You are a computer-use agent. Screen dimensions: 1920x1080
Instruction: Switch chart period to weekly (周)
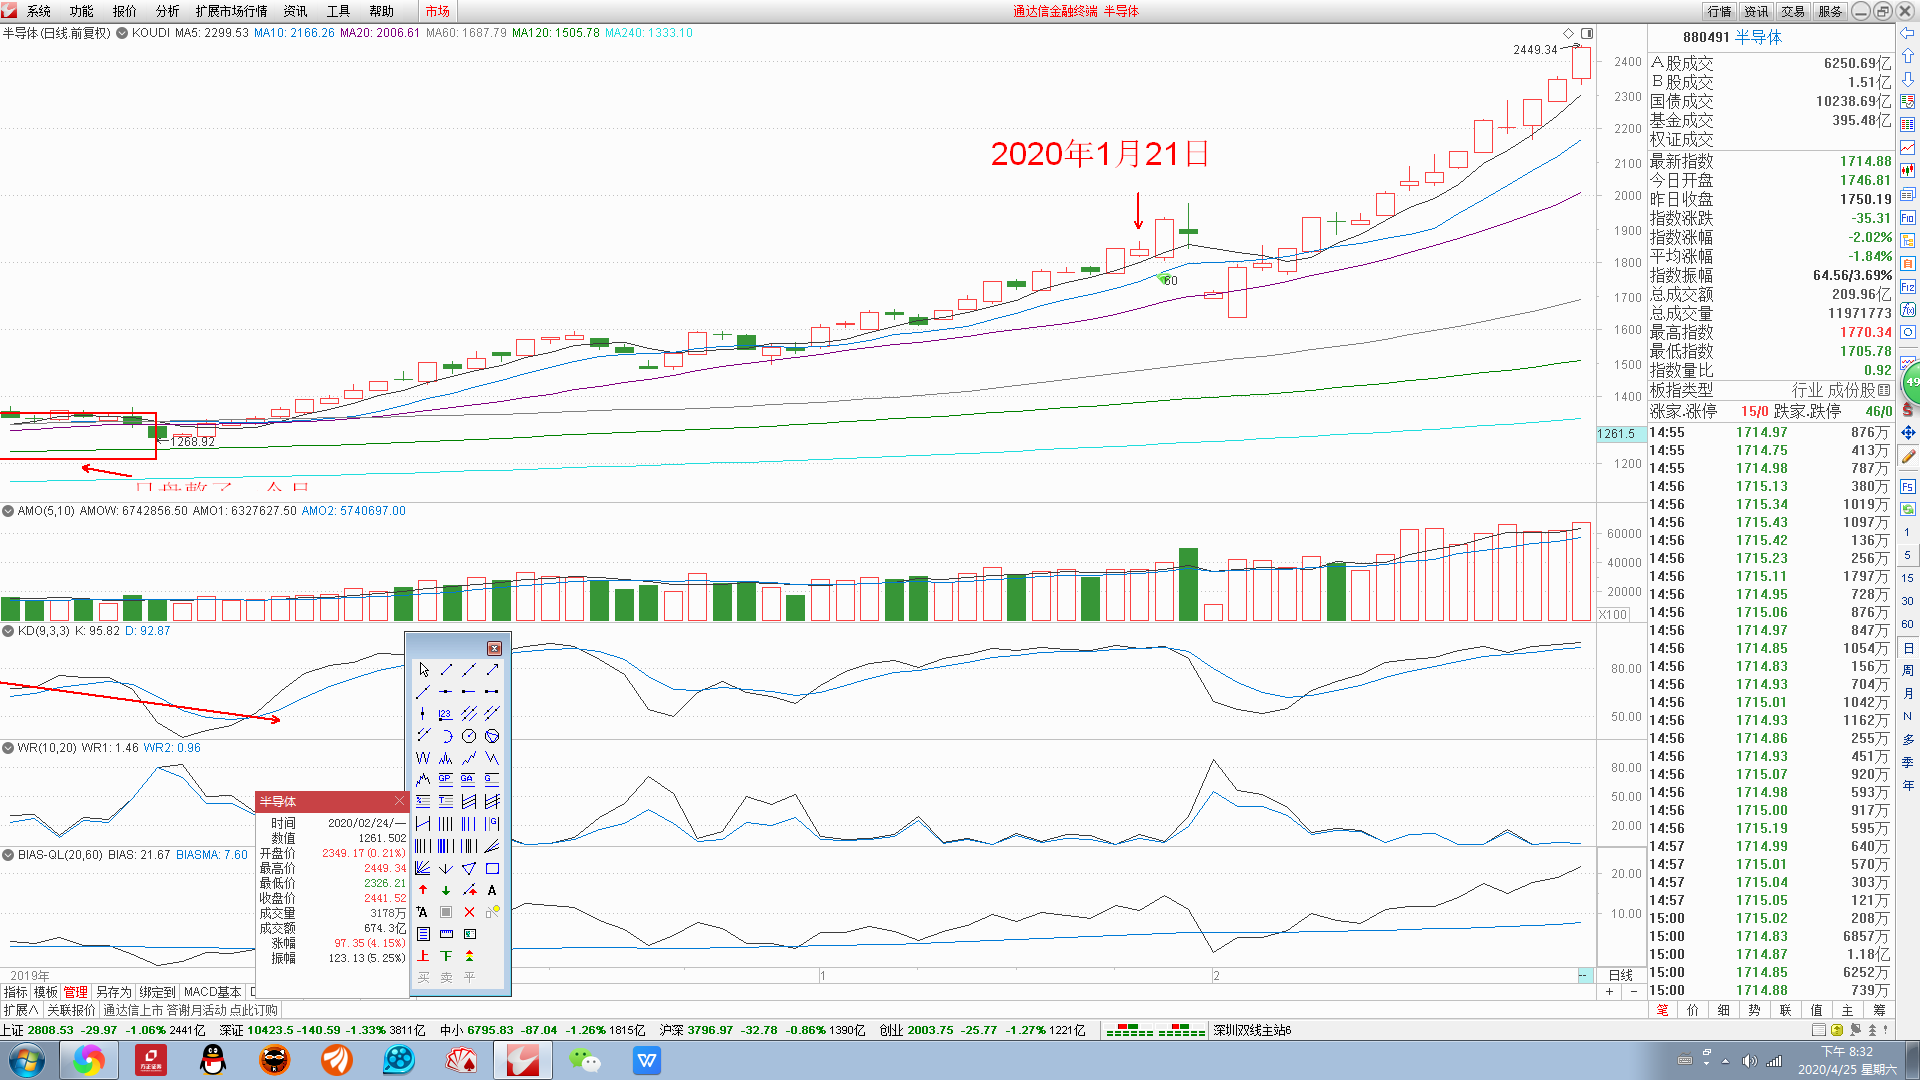pyautogui.click(x=1907, y=670)
